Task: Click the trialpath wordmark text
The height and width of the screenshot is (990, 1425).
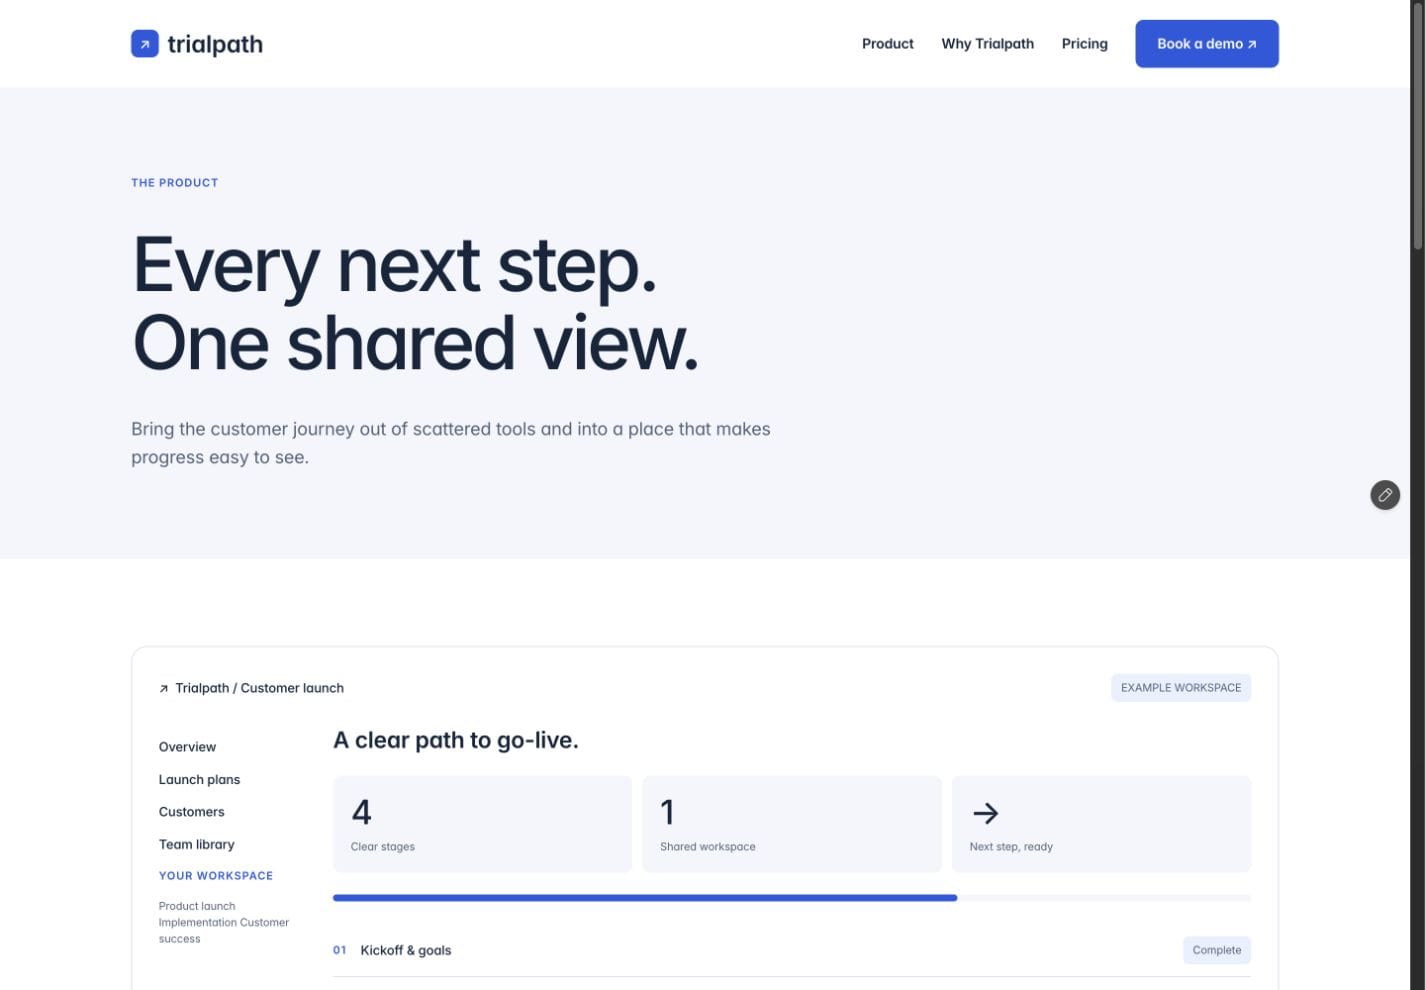Action: coord(215,44)
